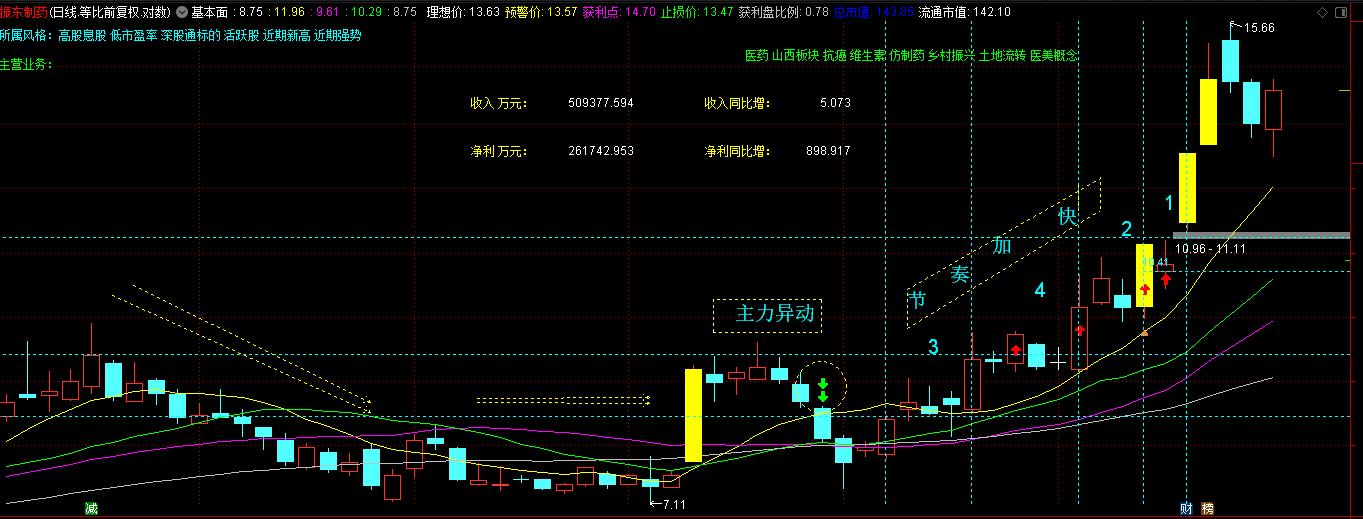The width and height of the screenshot is (1363, 519).
Task: Select the 活跃股 style tag
Action: [x=241, y=35]
